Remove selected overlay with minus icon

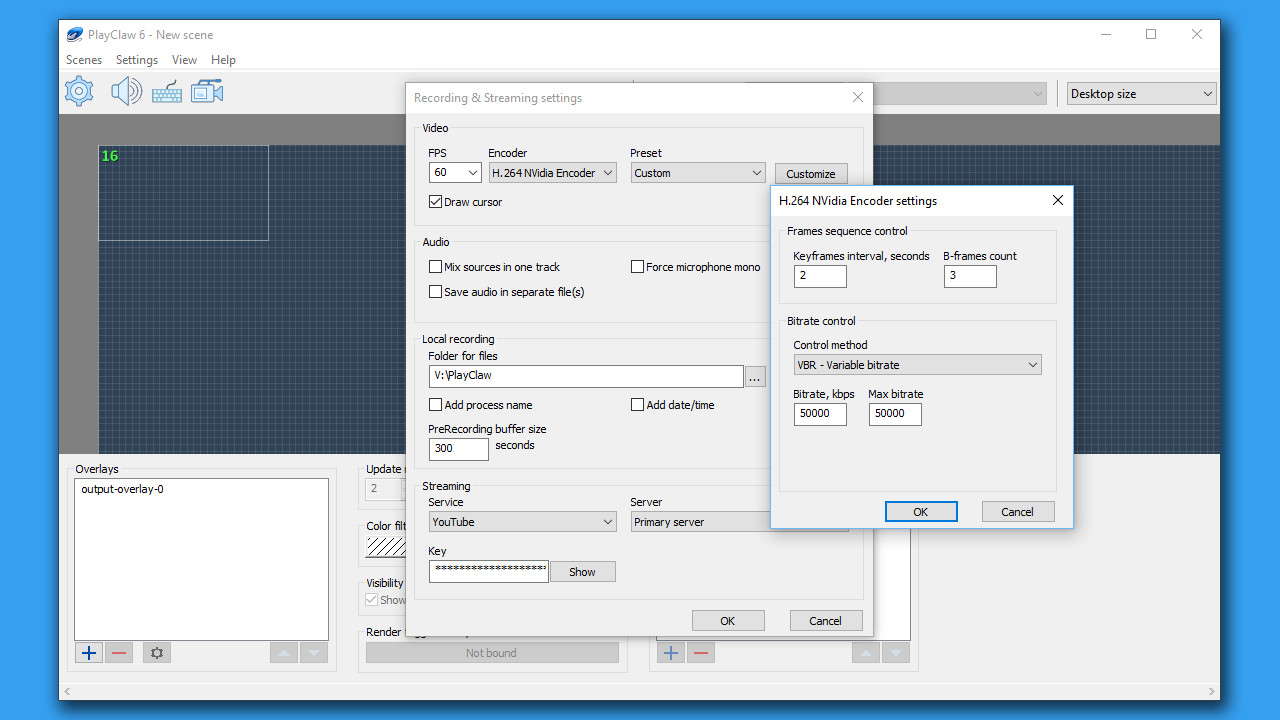click(118, 652)
